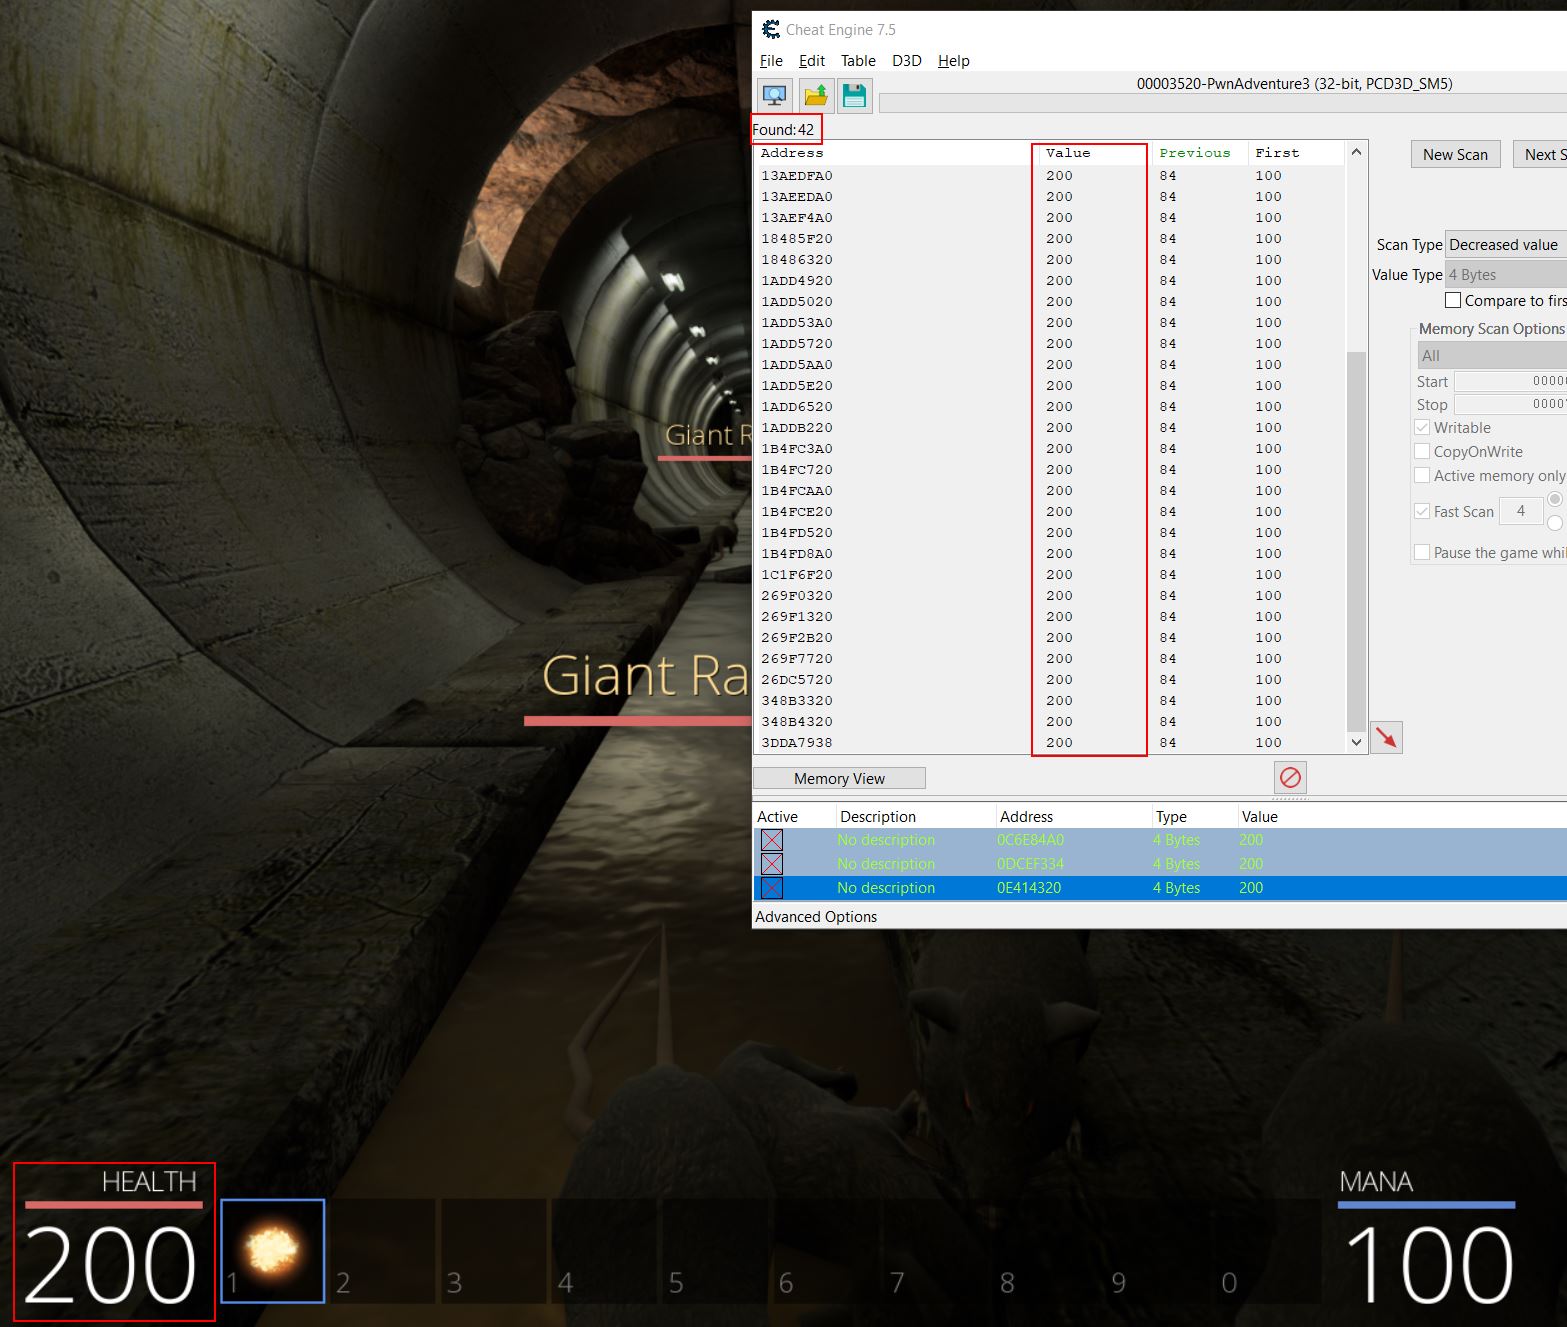Image resolution: width=1567 pixels, height=1327 pixels.
Task: Select result row address 1ADDB220
Action: pos(1050,427)
